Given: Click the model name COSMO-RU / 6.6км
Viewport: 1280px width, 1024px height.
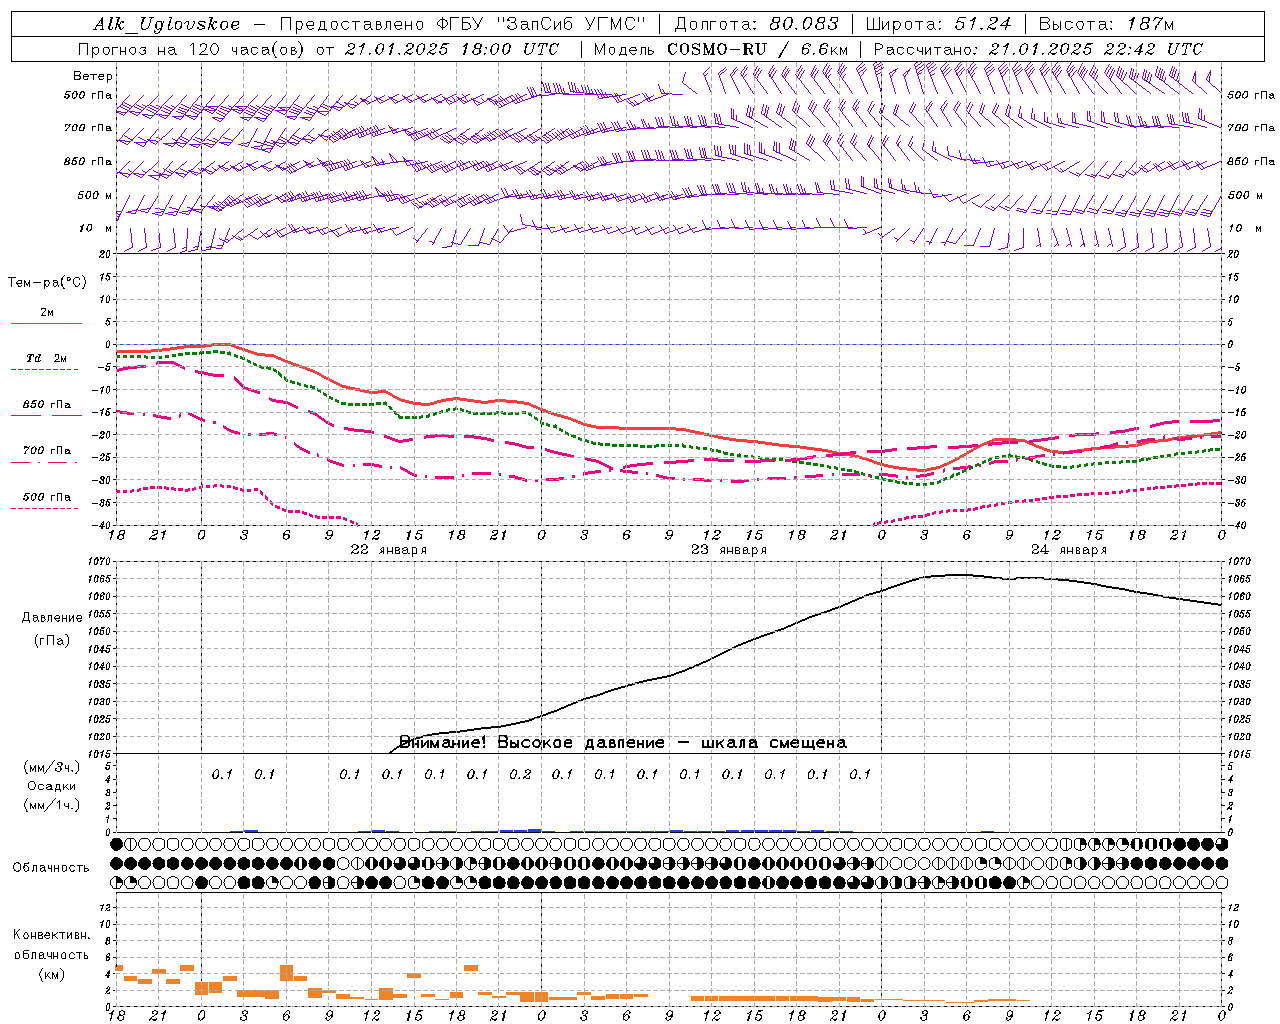Looking at the screenshot, I should 757,49.
